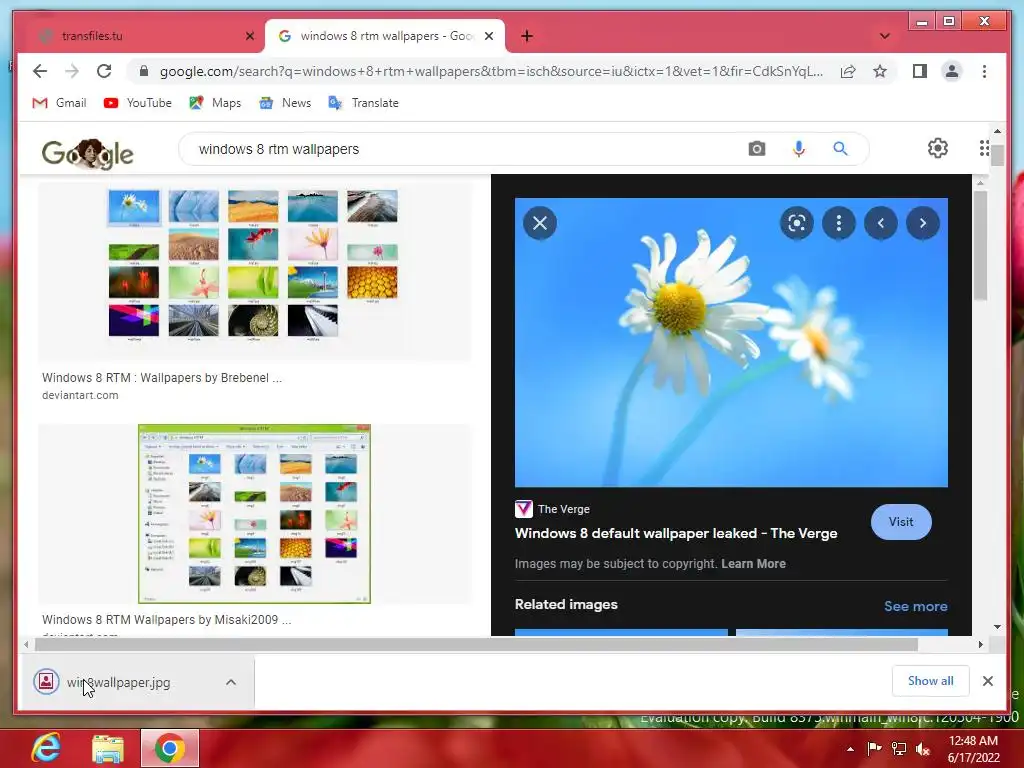The image size is (1024, 768).
Task: Open the network tray icon
Action: (x=899, y=748)
